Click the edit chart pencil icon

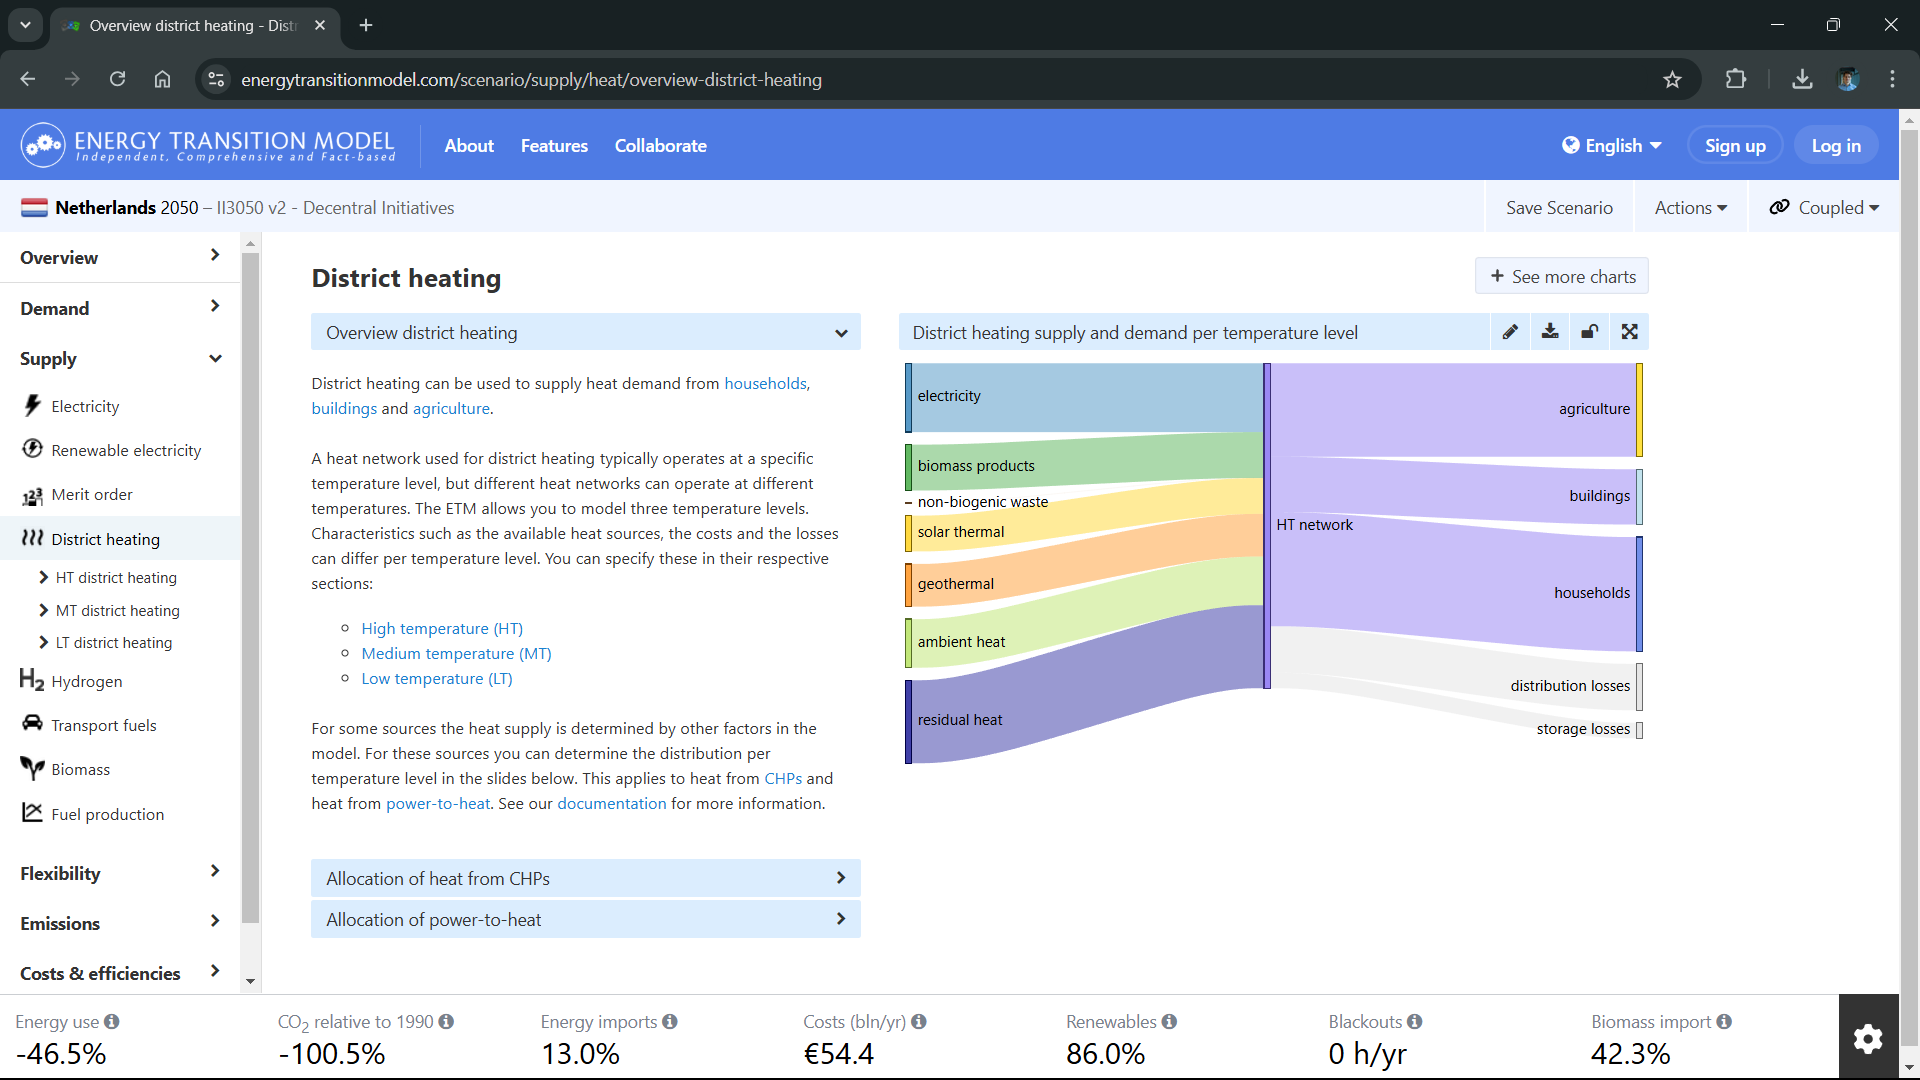(x=1510, y=332)
